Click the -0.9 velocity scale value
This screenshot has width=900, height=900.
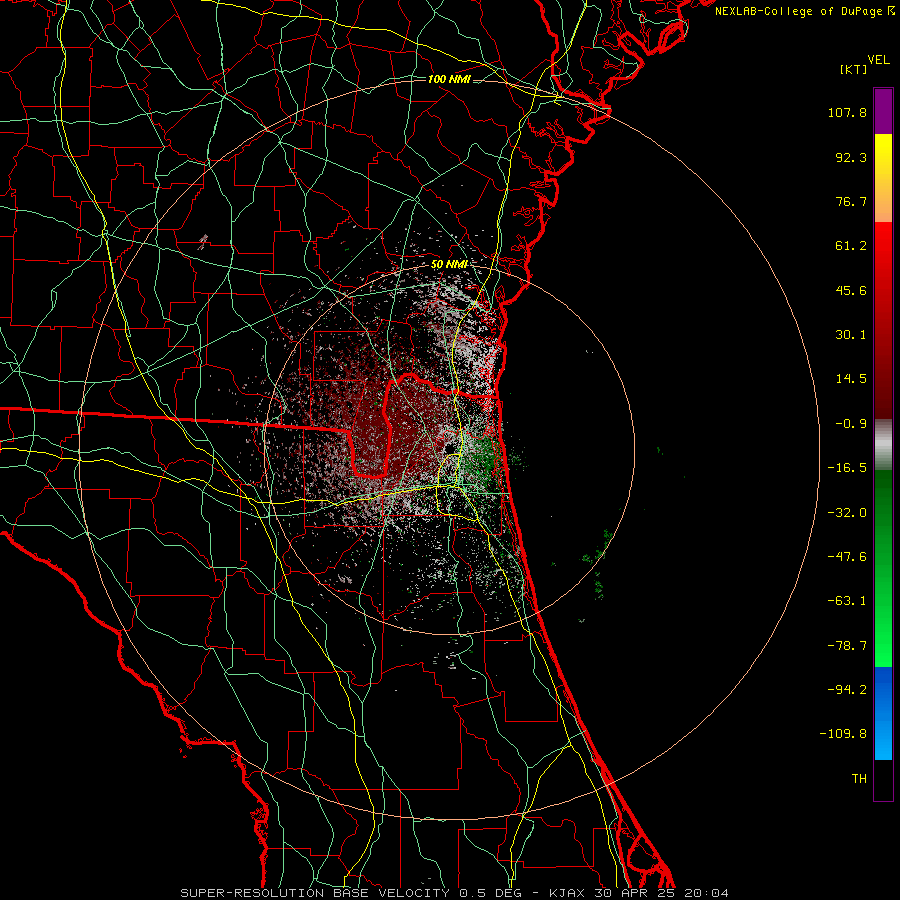(851, 424)
